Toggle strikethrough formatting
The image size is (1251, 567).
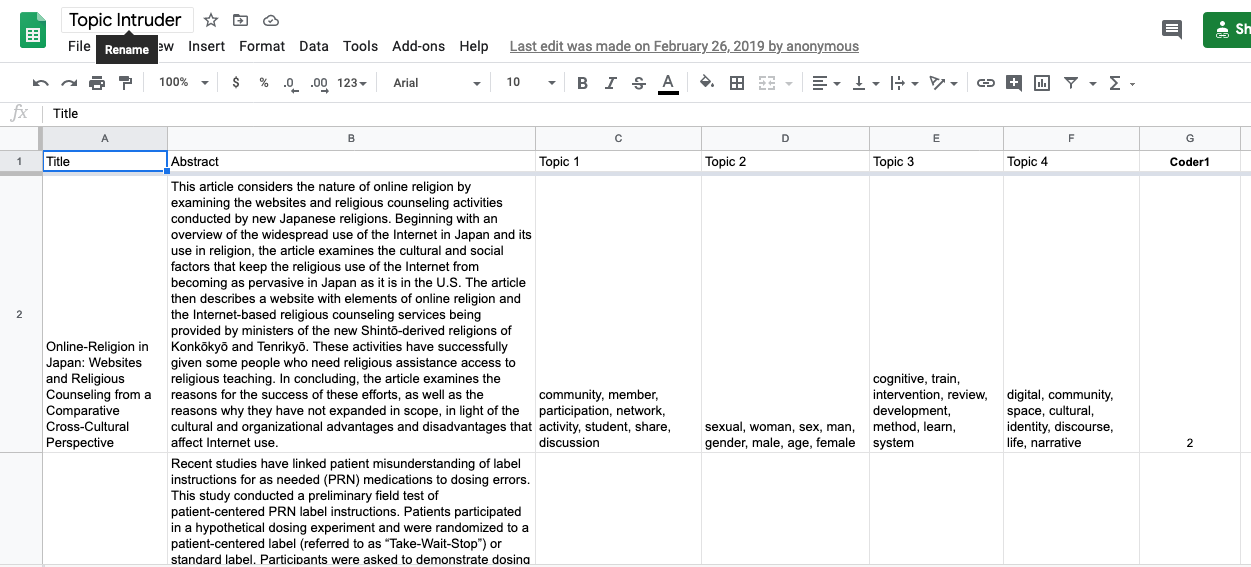click(639, 83)
